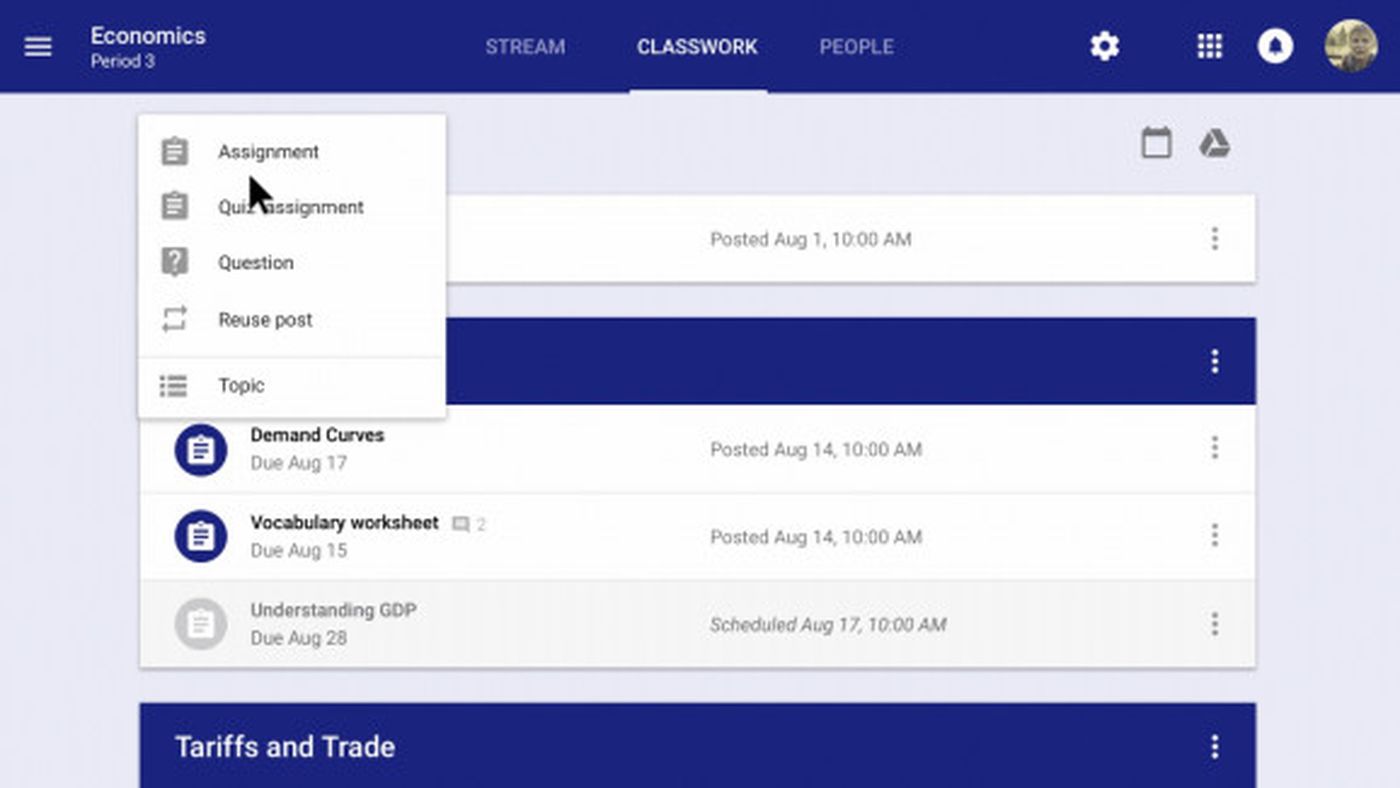Open the class settings gear
Viewport: 1400px width, 788px height.
pyautogui.click(x=1104, y=46)
